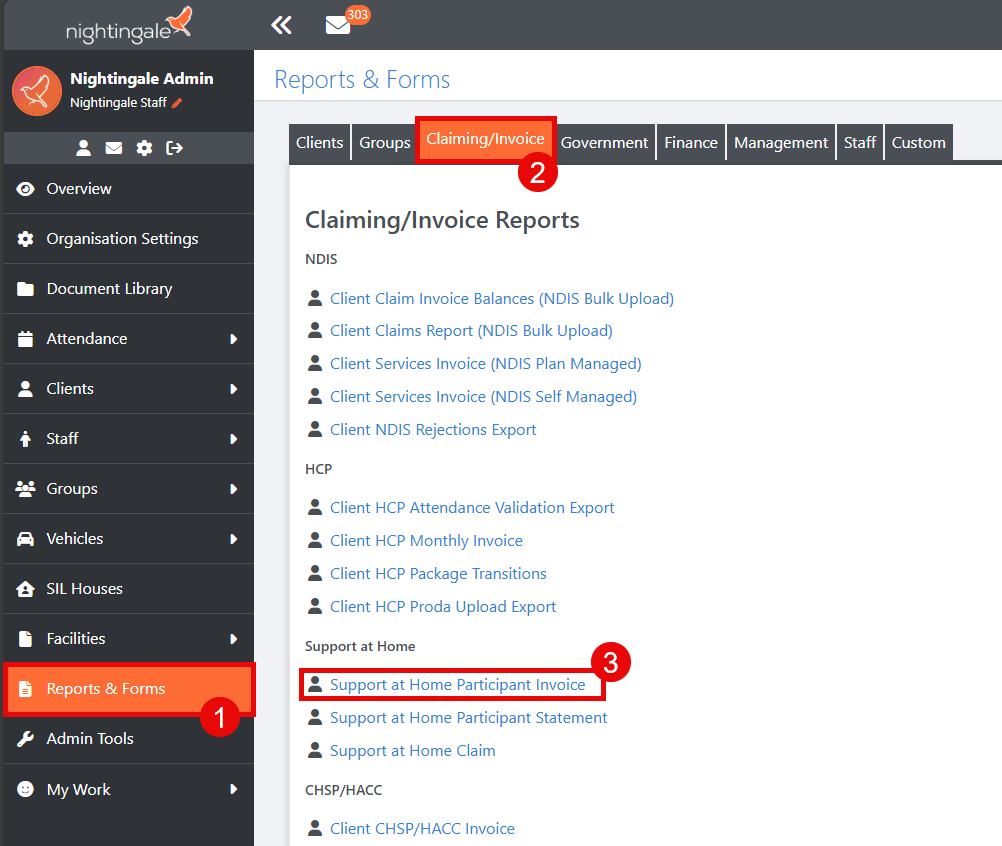Click the Groups people icon in sidebar
Screen dimensions: 1002x846
pos(25,489)
